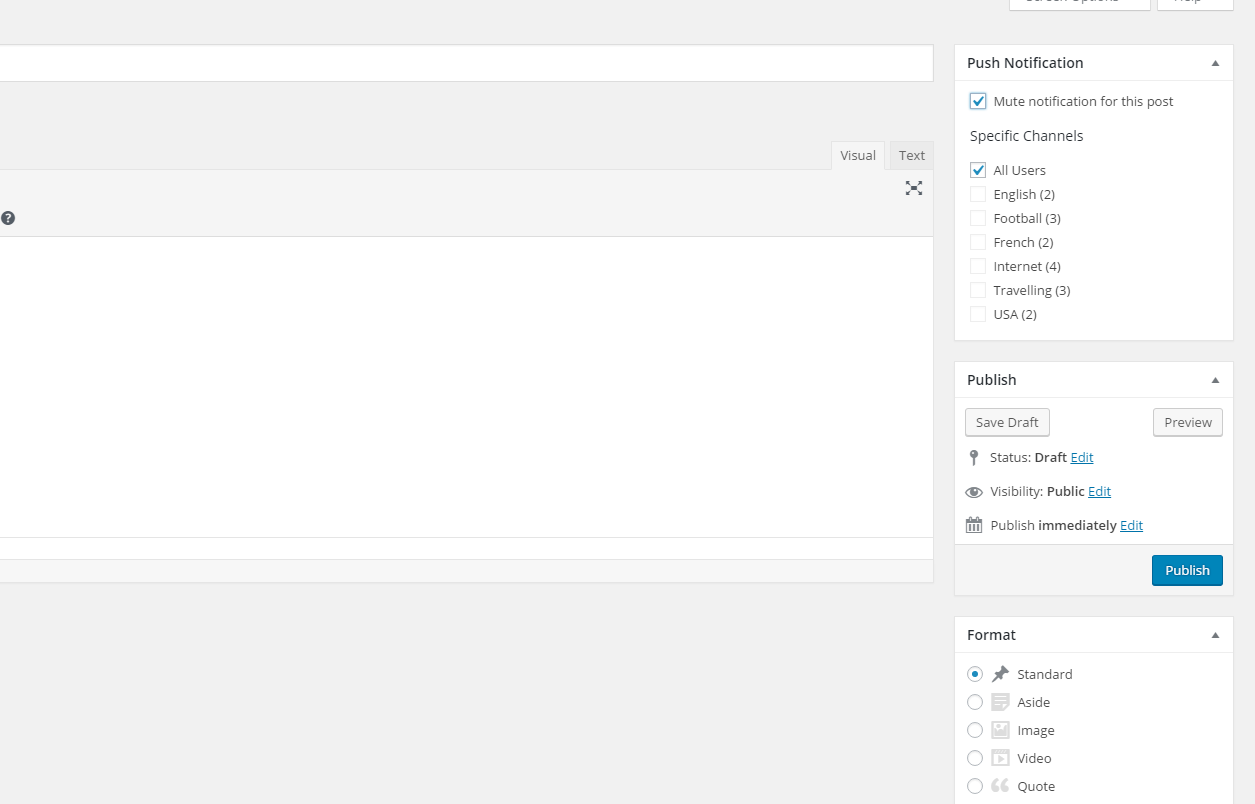The width and height of the screenshot is (1255, 804).
Task: Click the Image format icon
Action: pos(1000,730)
